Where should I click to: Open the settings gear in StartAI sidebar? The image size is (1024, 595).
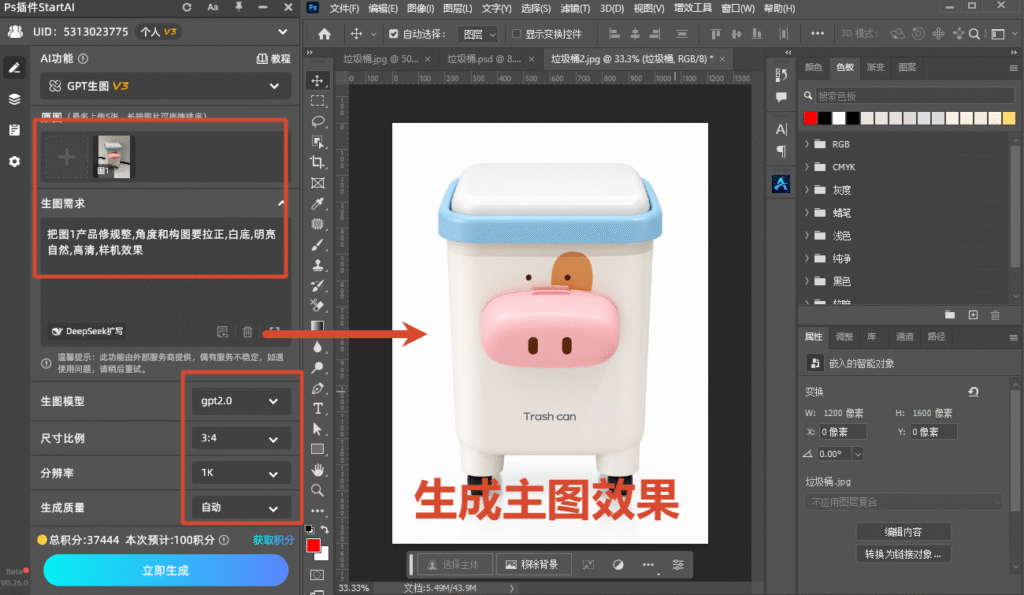coord(14,161)
